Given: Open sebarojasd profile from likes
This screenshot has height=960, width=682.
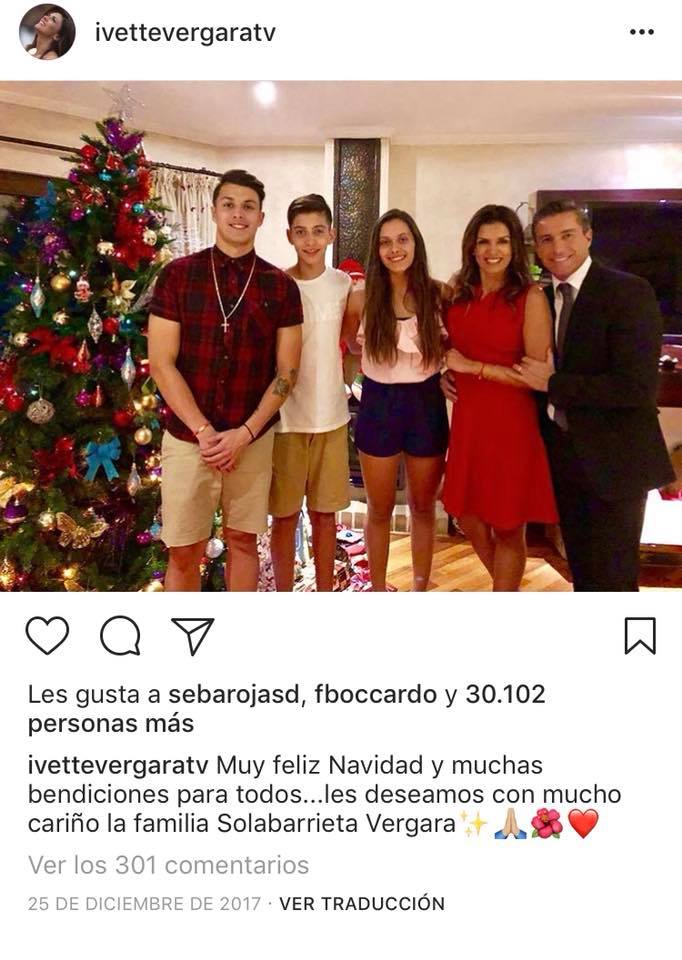Looking at the screenshot, I should (x=236, y=694).
